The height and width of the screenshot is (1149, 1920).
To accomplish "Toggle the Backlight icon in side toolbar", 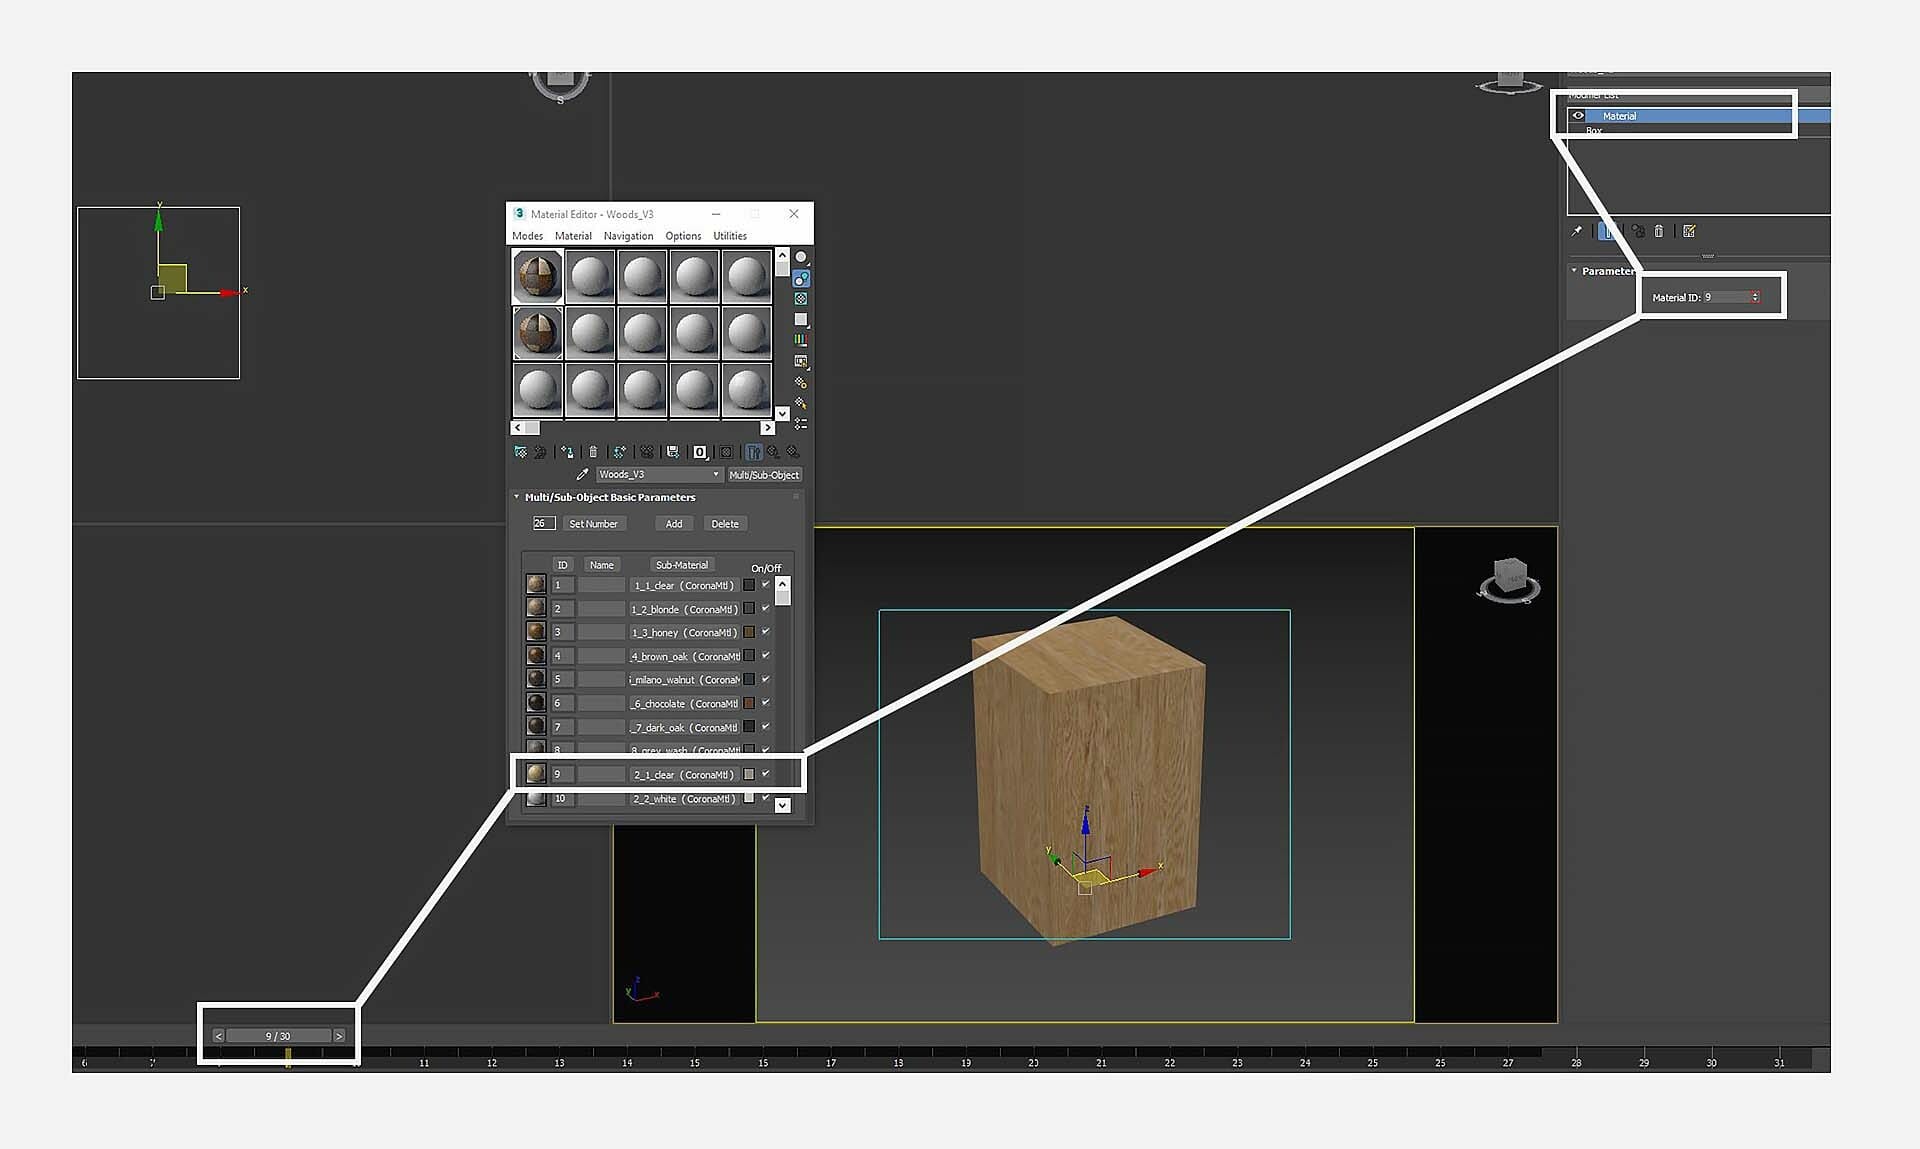I will 801,278.
